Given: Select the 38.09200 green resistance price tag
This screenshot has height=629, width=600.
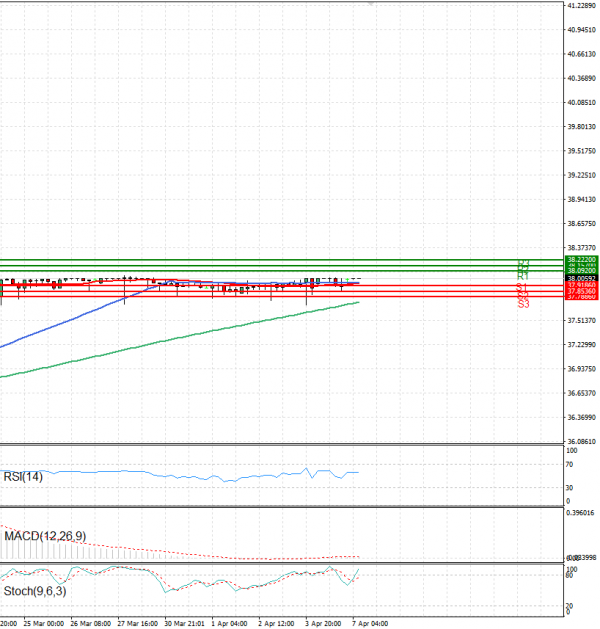Looking at the screenshot, I should pos(582,271).
